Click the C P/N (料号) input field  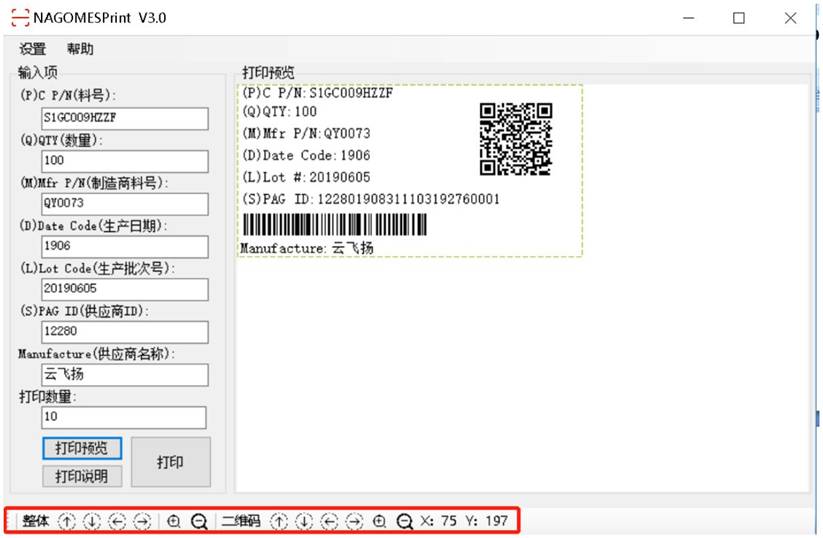coord(124,118)
